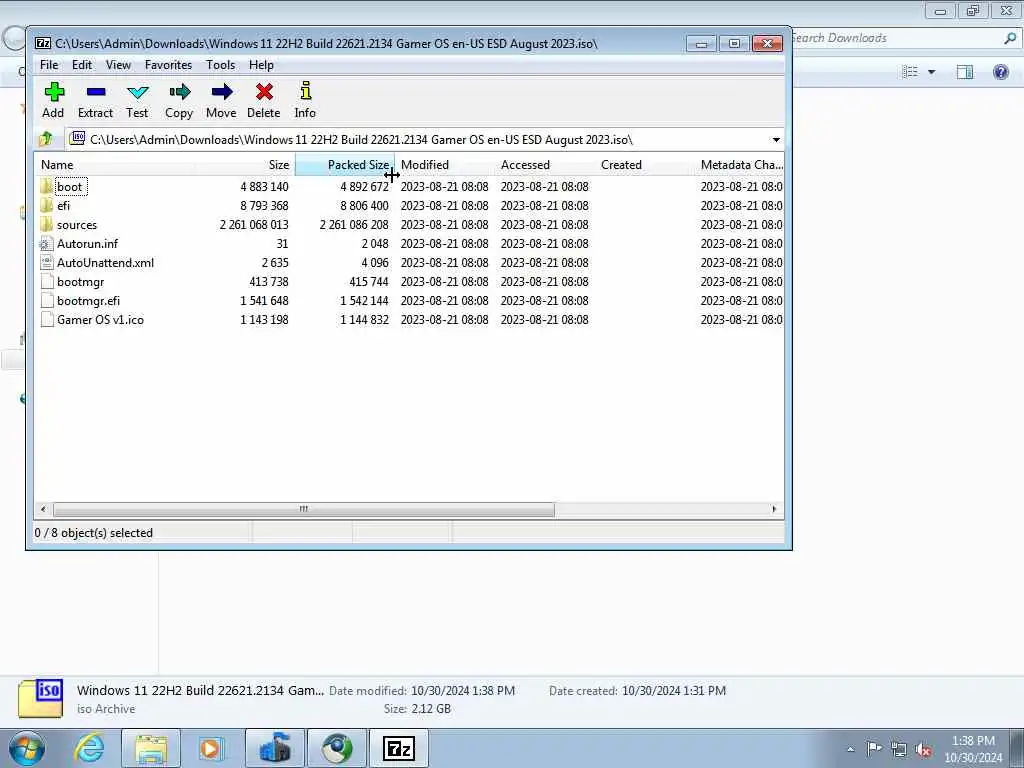Sort by Accessed column header

545,165
